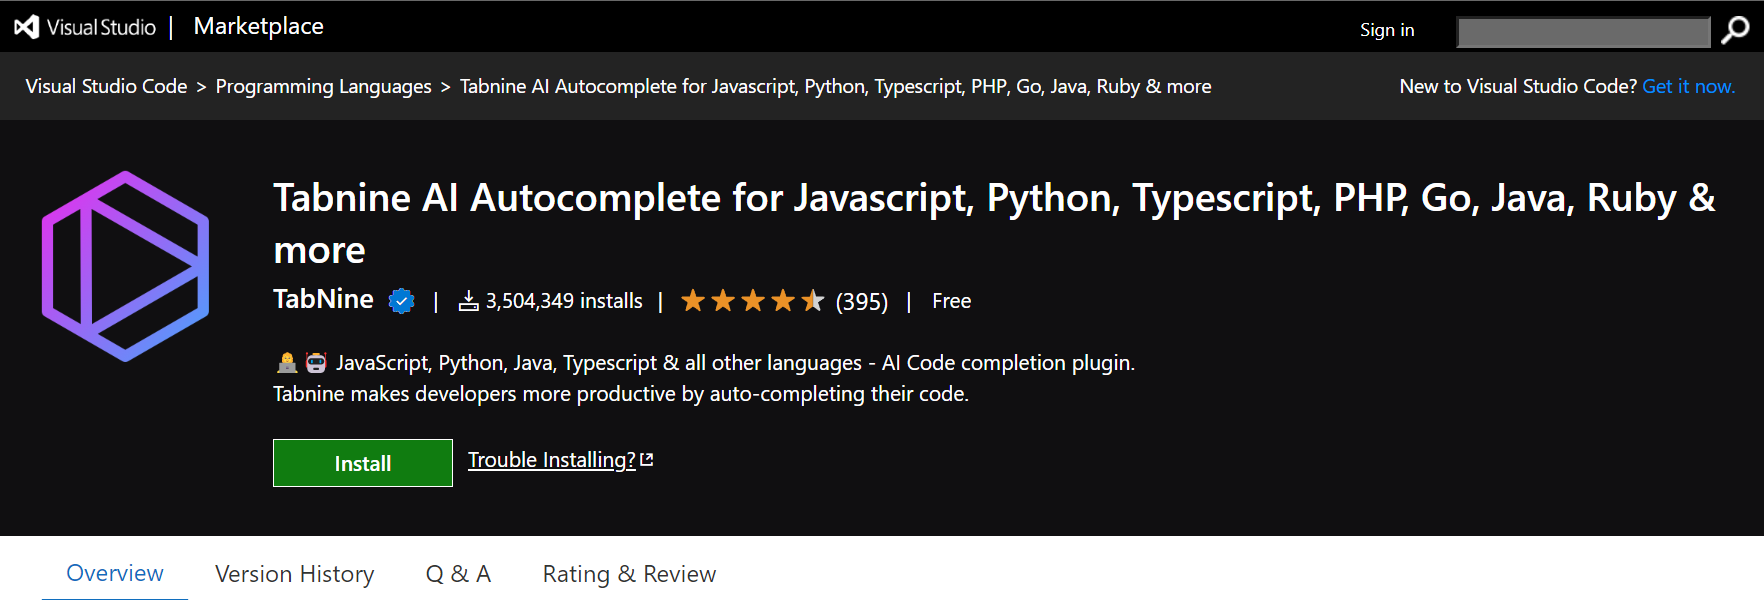Click the external link icon beside Trouble Installing

[646, 459]
